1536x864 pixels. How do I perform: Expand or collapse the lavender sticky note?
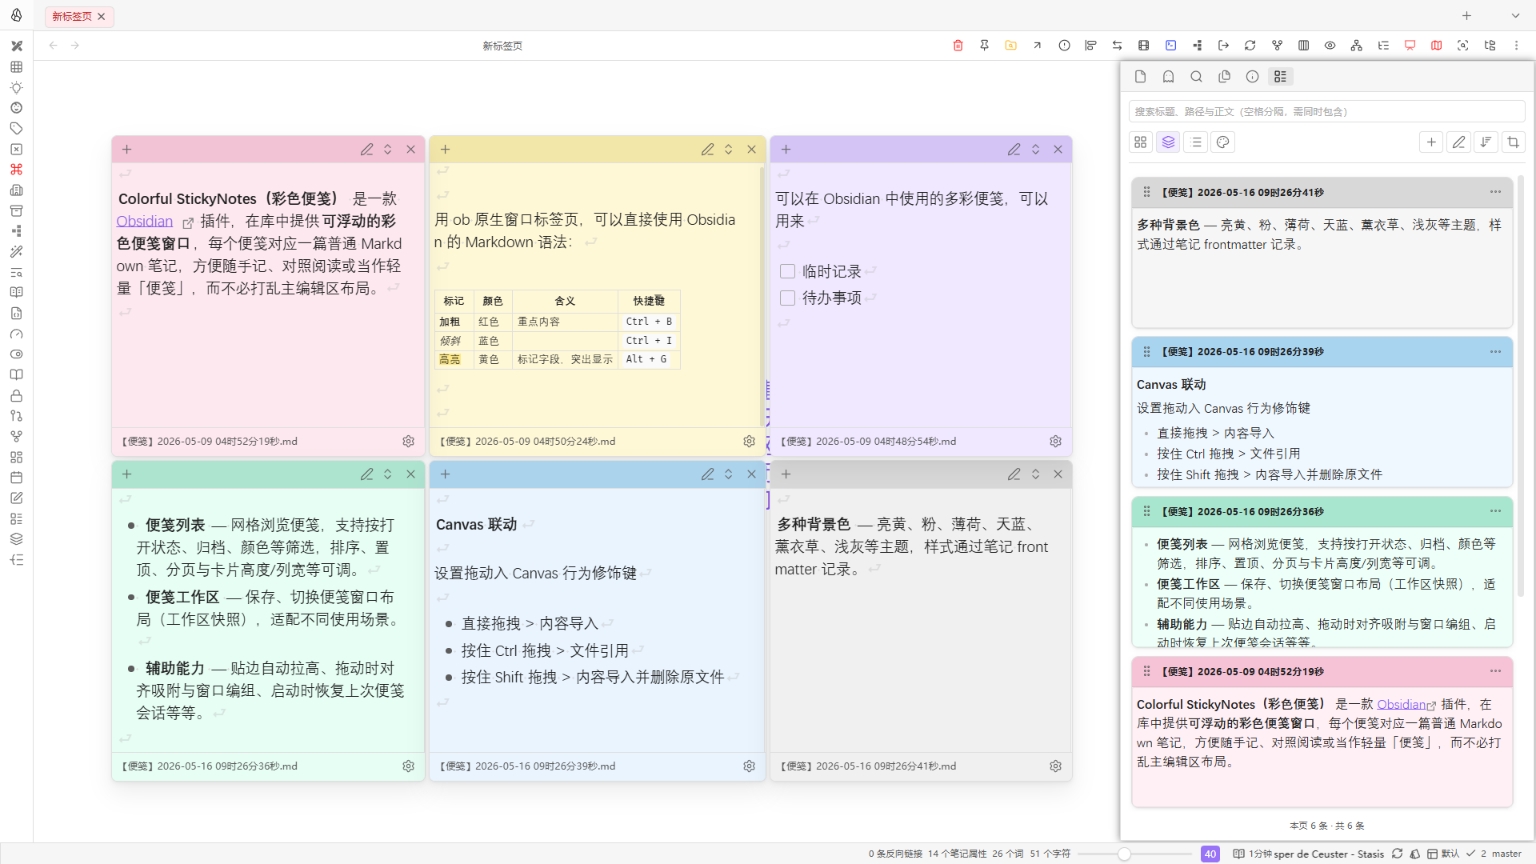pos(1036,149)
